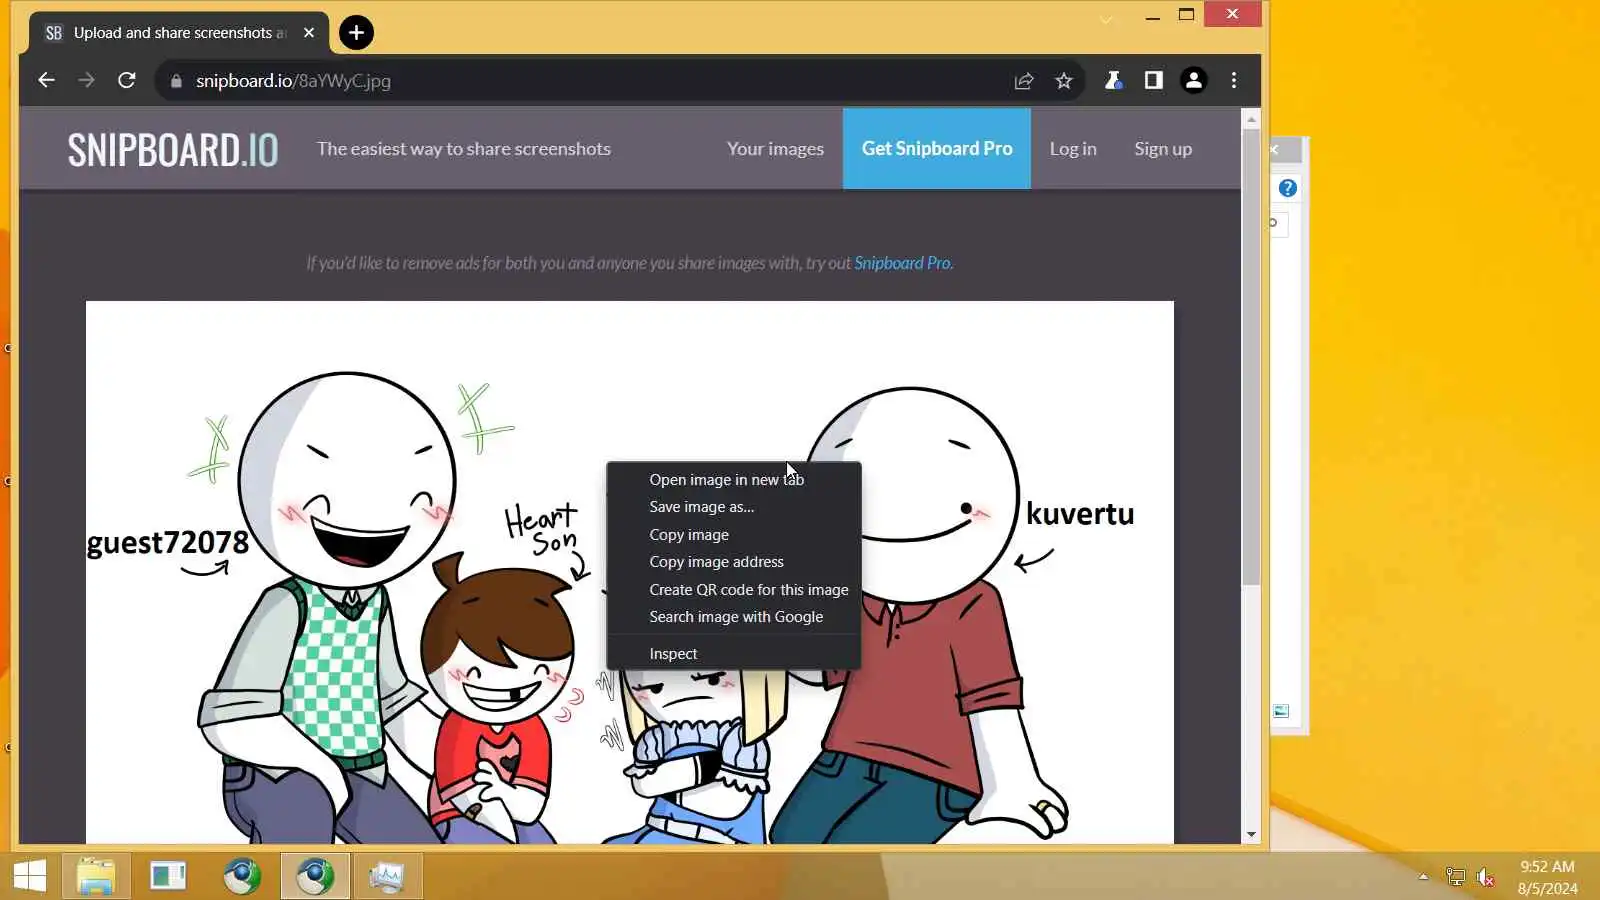
Task: Choose 'Search image with Google'
Action: click(734, 617)
